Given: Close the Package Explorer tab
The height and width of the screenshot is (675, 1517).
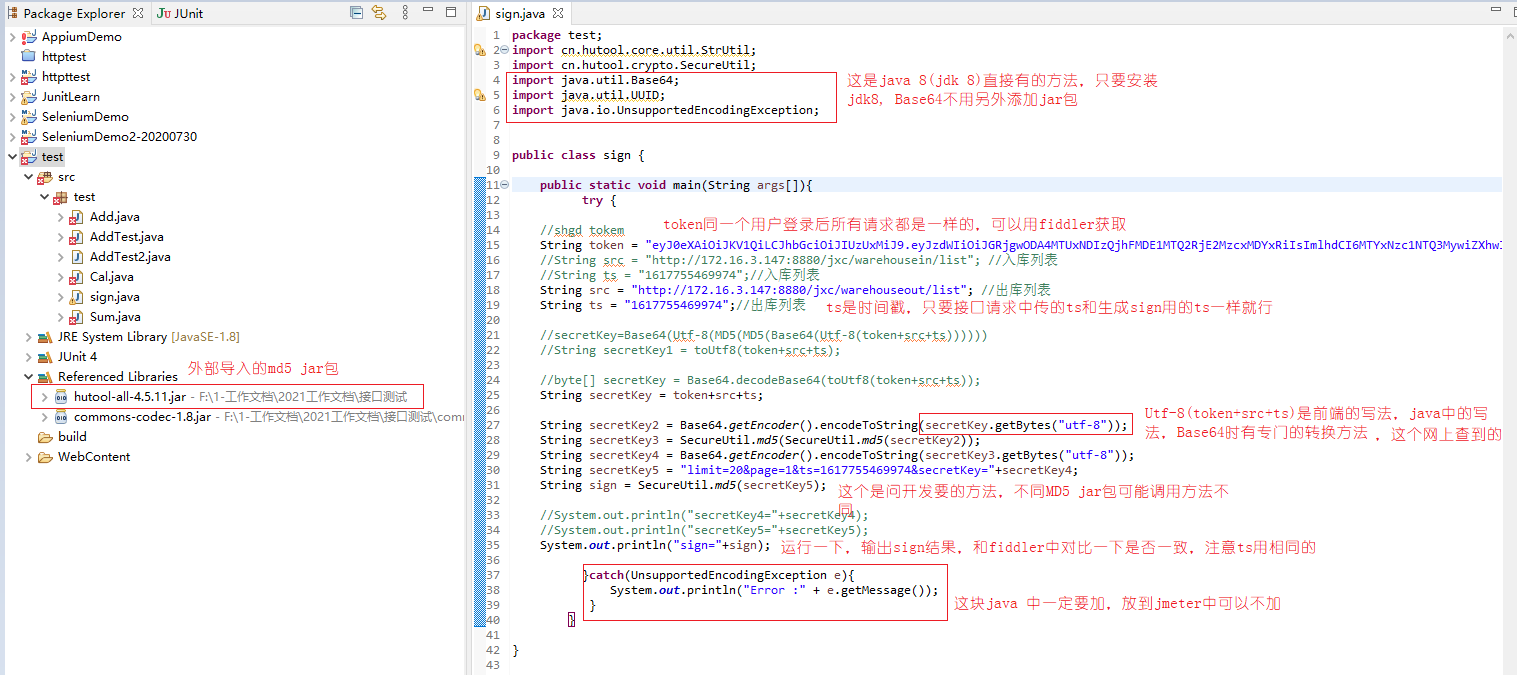Looking at the screenshot, I should point(139,14).
